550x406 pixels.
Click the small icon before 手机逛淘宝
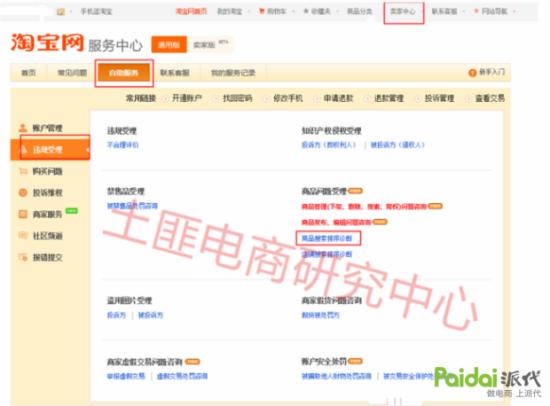[x=61, y=12]
